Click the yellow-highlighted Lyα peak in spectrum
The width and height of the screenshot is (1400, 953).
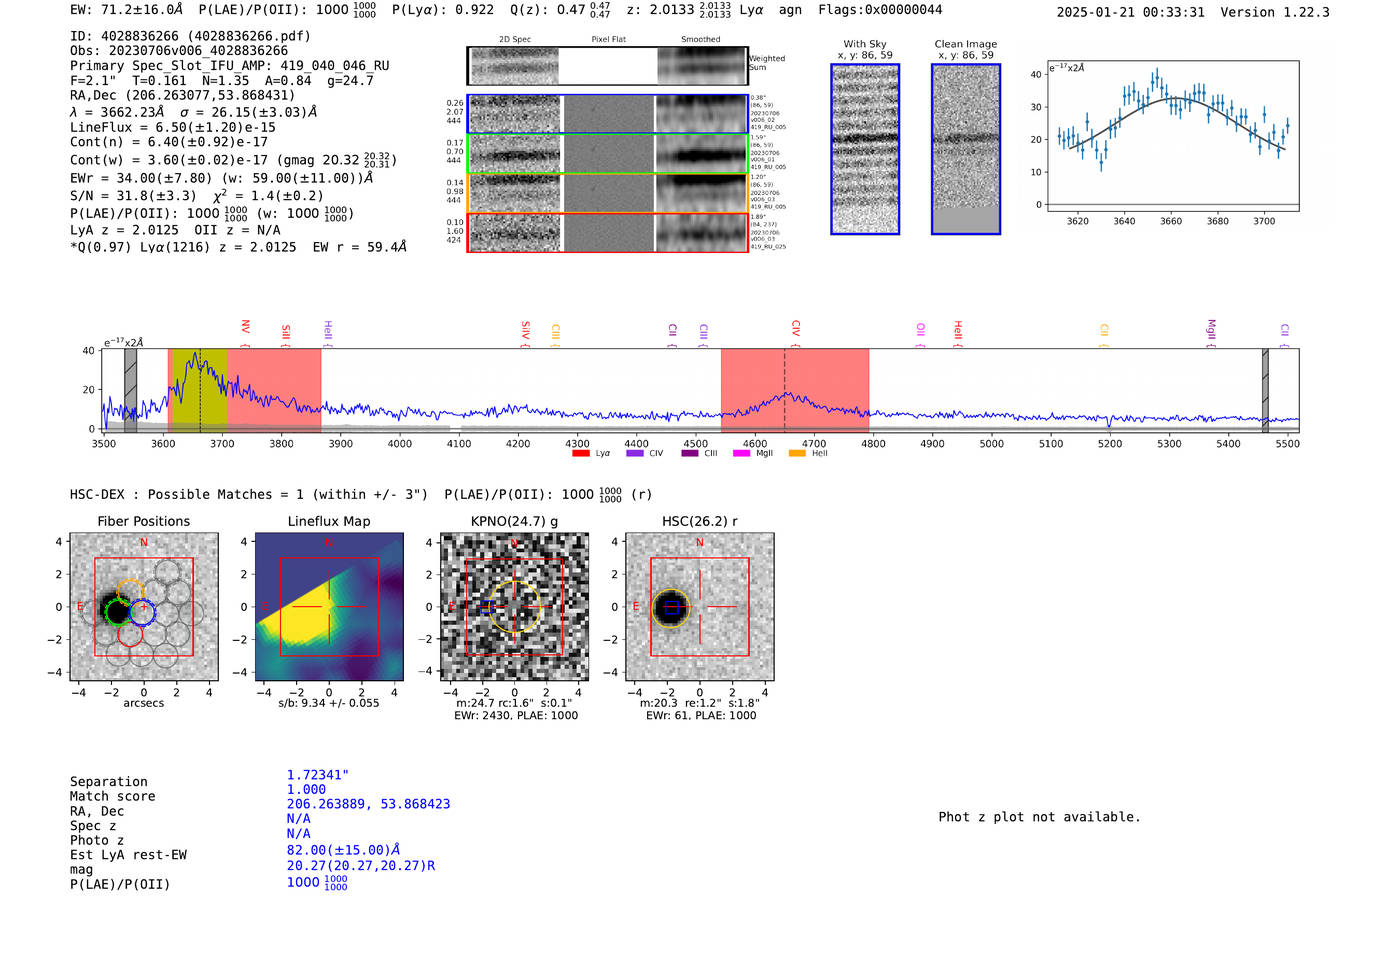pyautogui.click(x=200, y=390)
